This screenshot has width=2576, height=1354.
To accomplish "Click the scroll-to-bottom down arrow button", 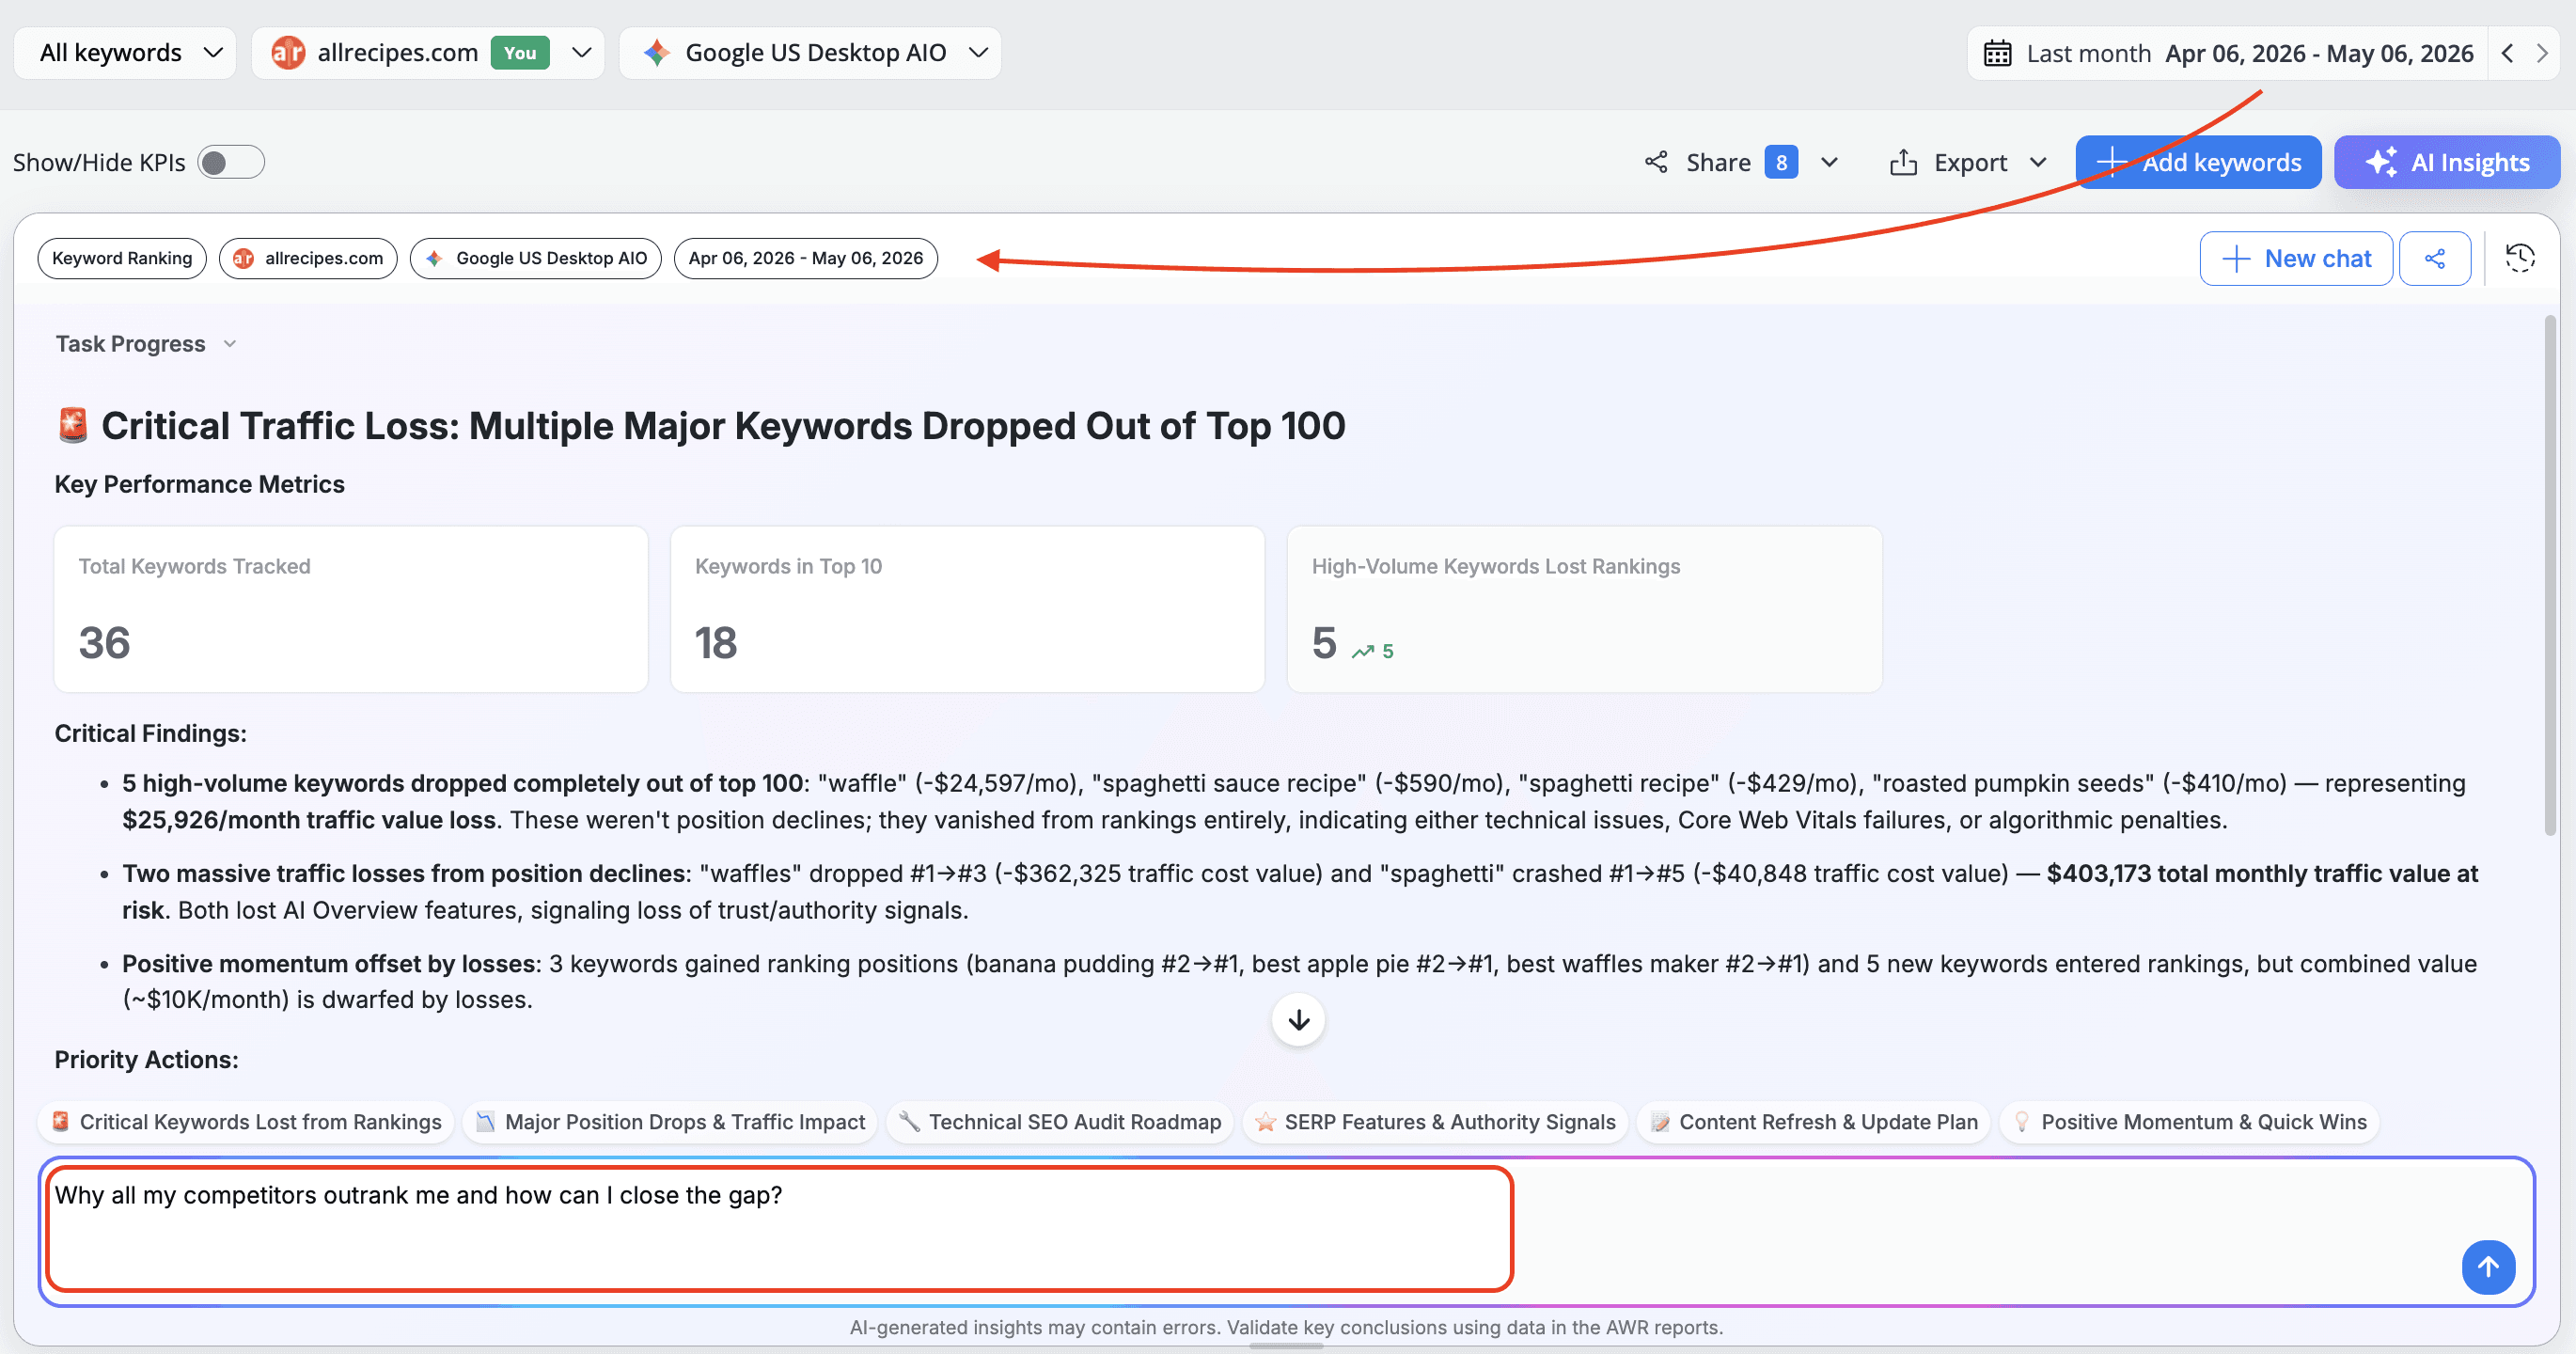I will 1298,1020.
